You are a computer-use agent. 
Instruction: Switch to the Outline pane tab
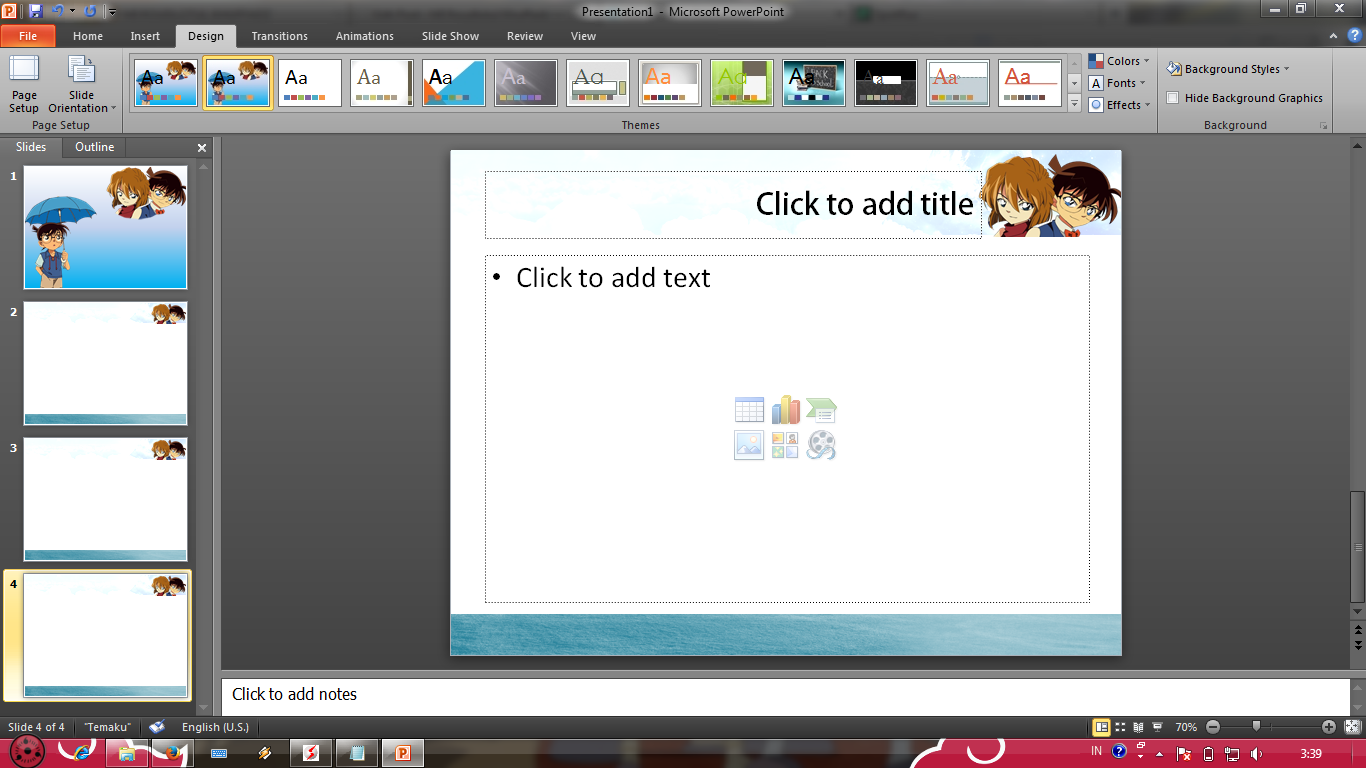pos(95,147)
